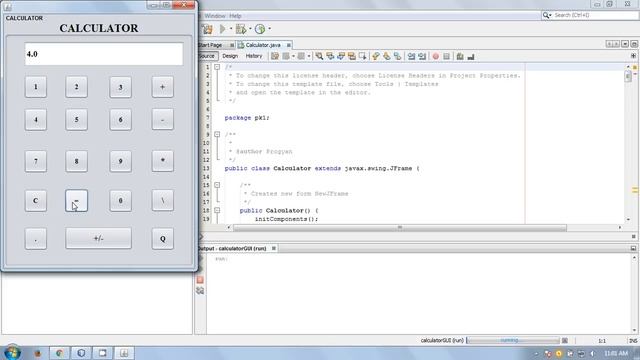Click the editor horizontal scrollbar
This screenshot has width=640, height=360.
tap(400, 227)
